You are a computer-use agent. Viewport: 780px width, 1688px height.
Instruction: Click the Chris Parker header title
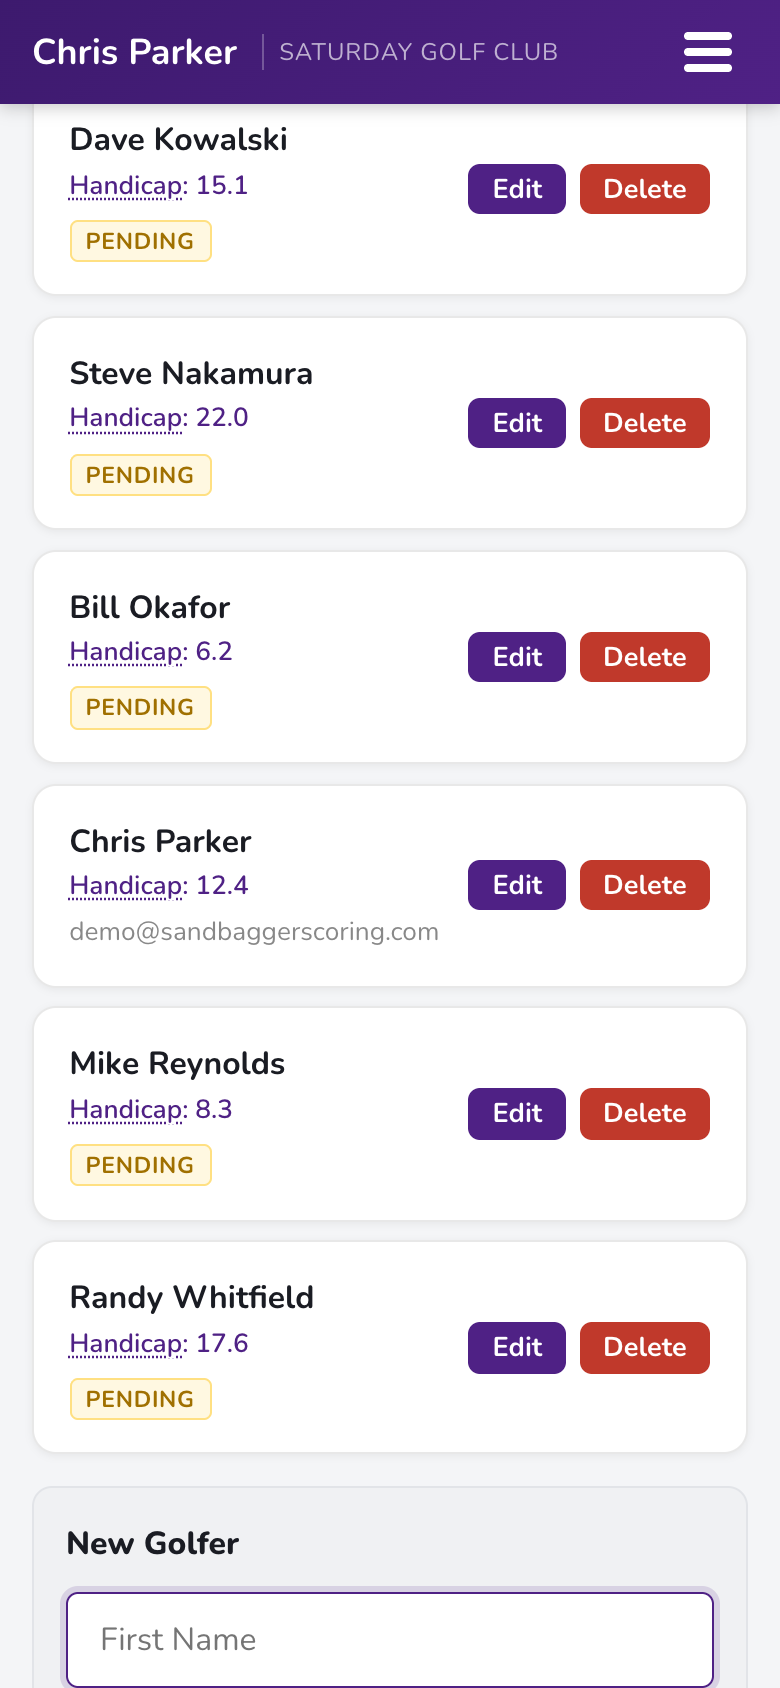tap(135, 52)
